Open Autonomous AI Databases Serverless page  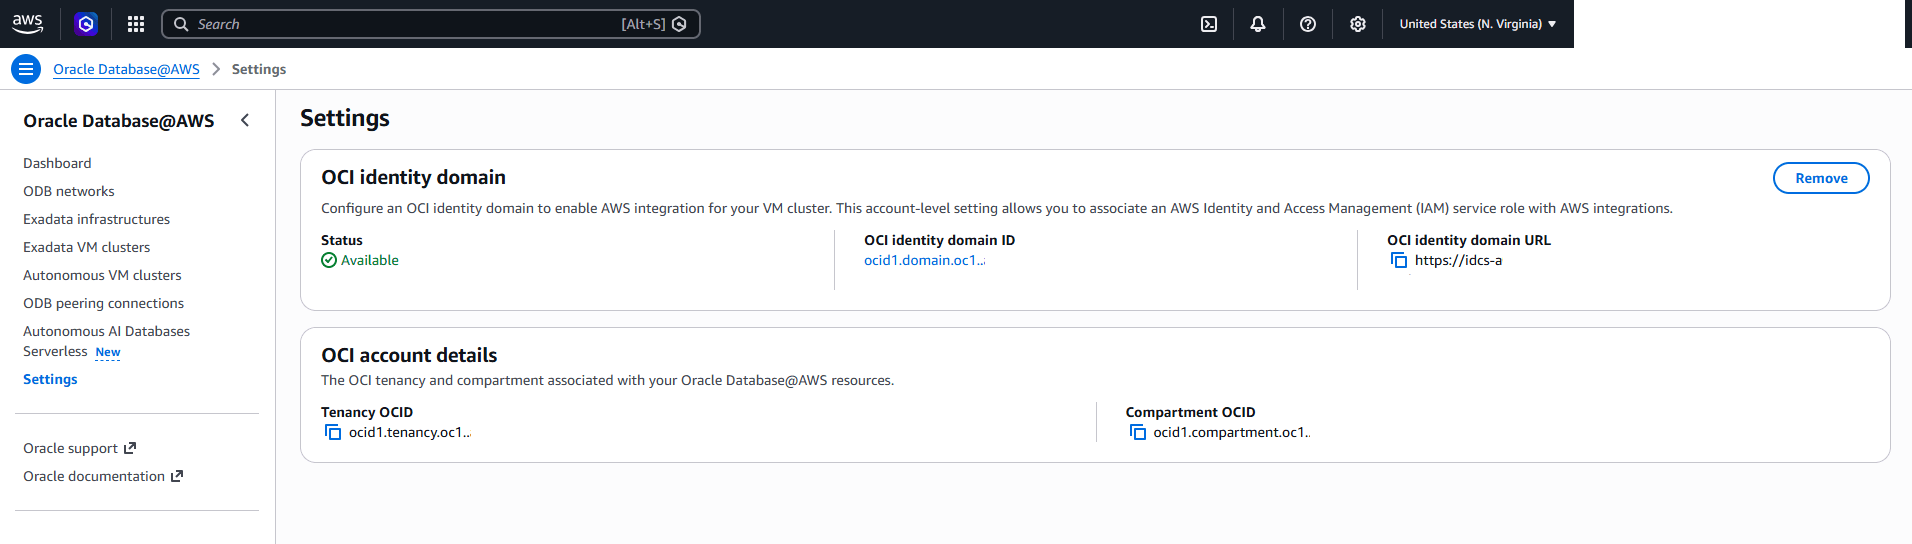(x=106, y=341)
